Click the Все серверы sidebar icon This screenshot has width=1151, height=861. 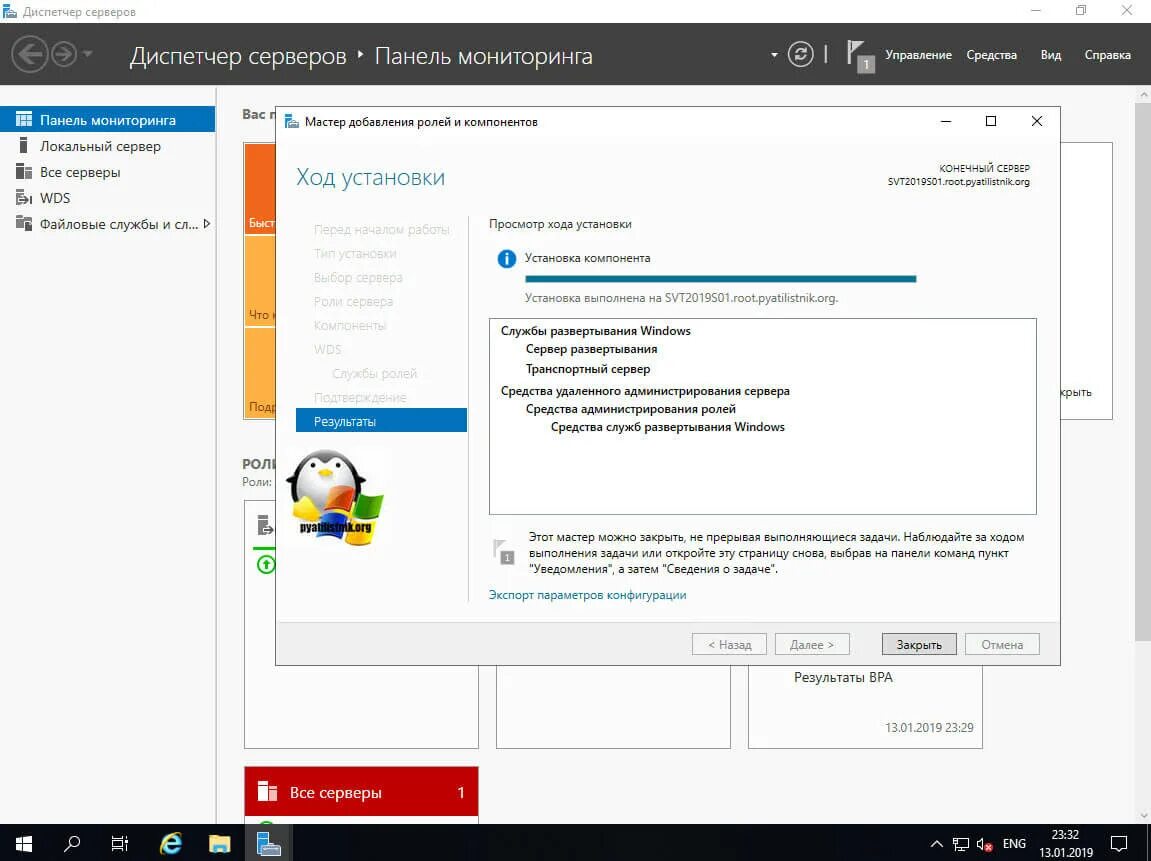[x=23, y=172]
